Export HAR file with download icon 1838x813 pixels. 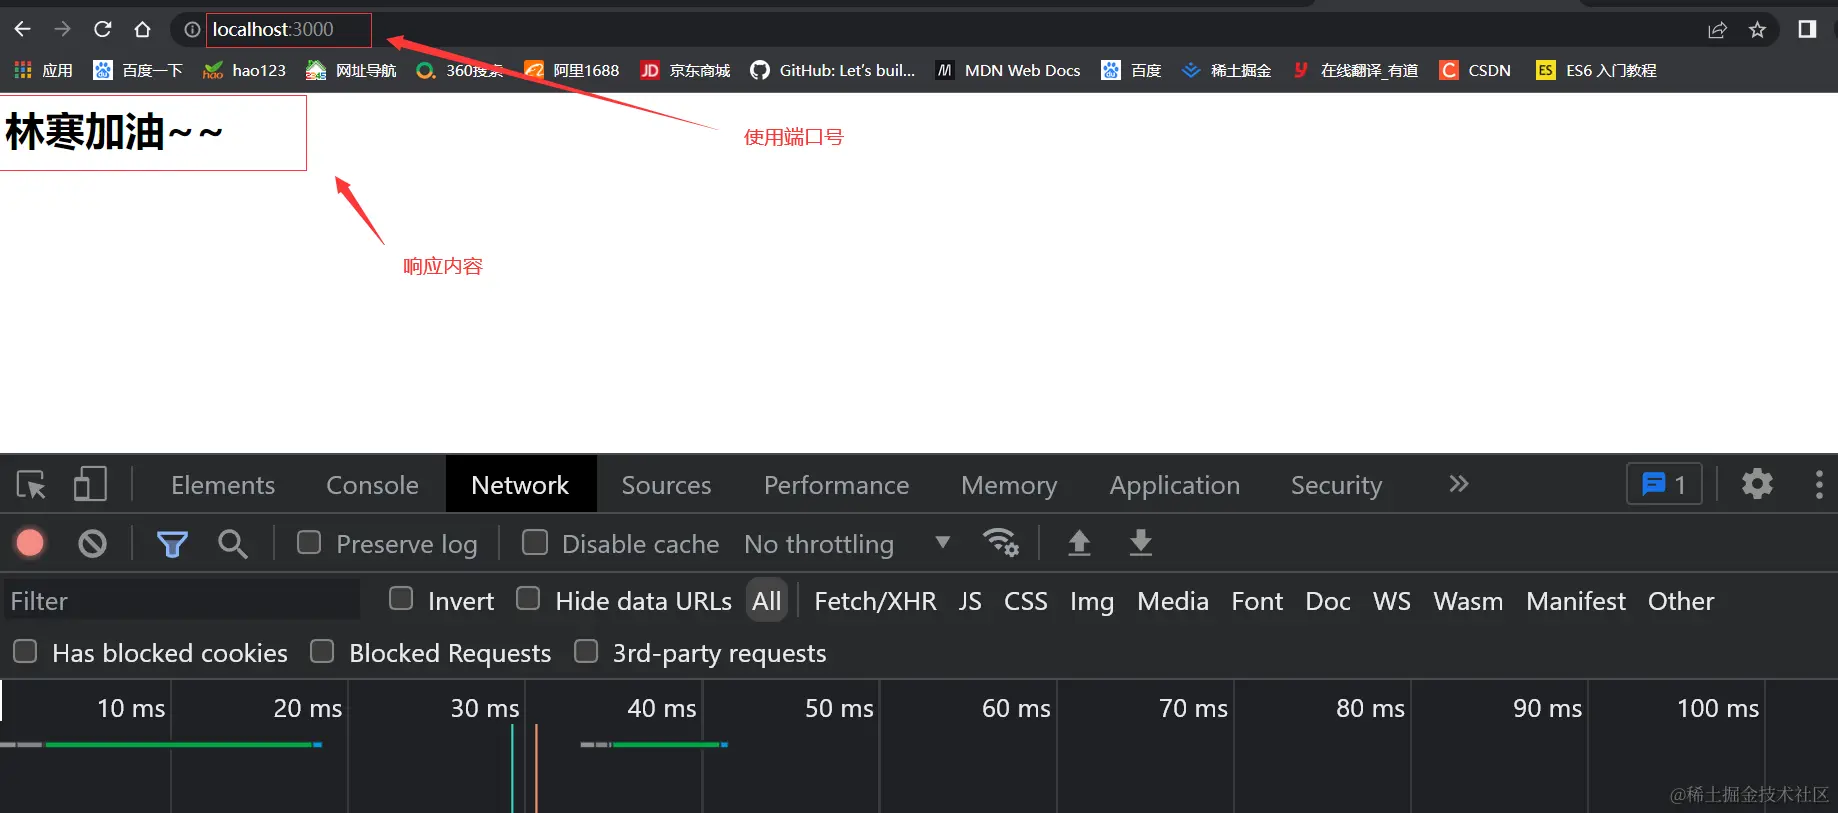point(1140,543)
